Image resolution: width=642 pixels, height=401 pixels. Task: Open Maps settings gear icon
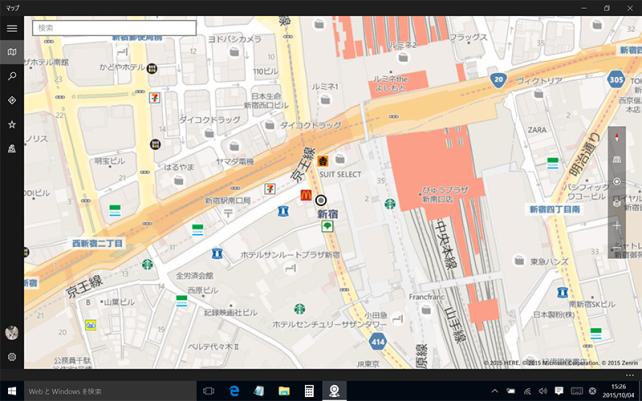click(x=12, y=357)
